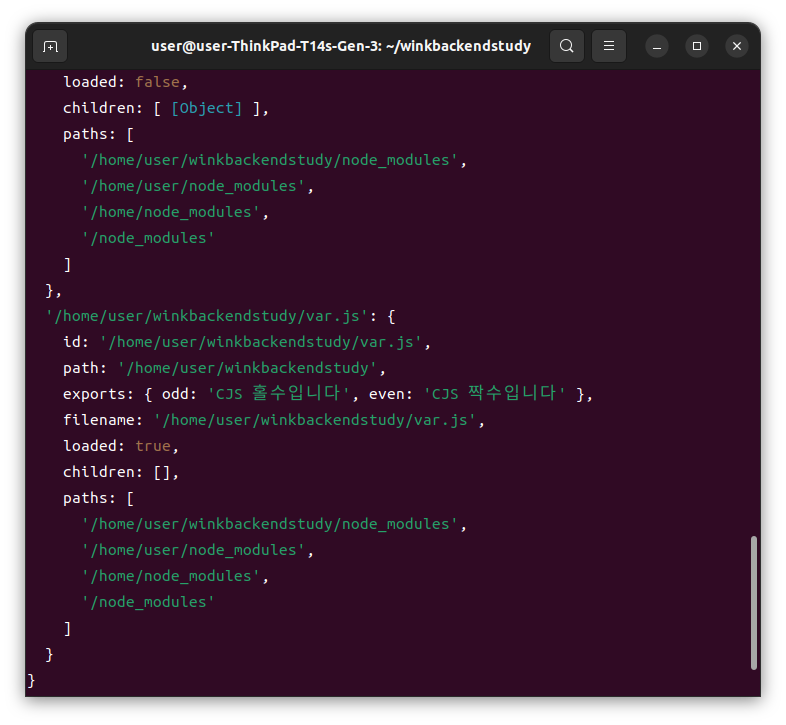Click the first '/node_modules' entry
Screen dimensions: 786x725
click(148, 238)
